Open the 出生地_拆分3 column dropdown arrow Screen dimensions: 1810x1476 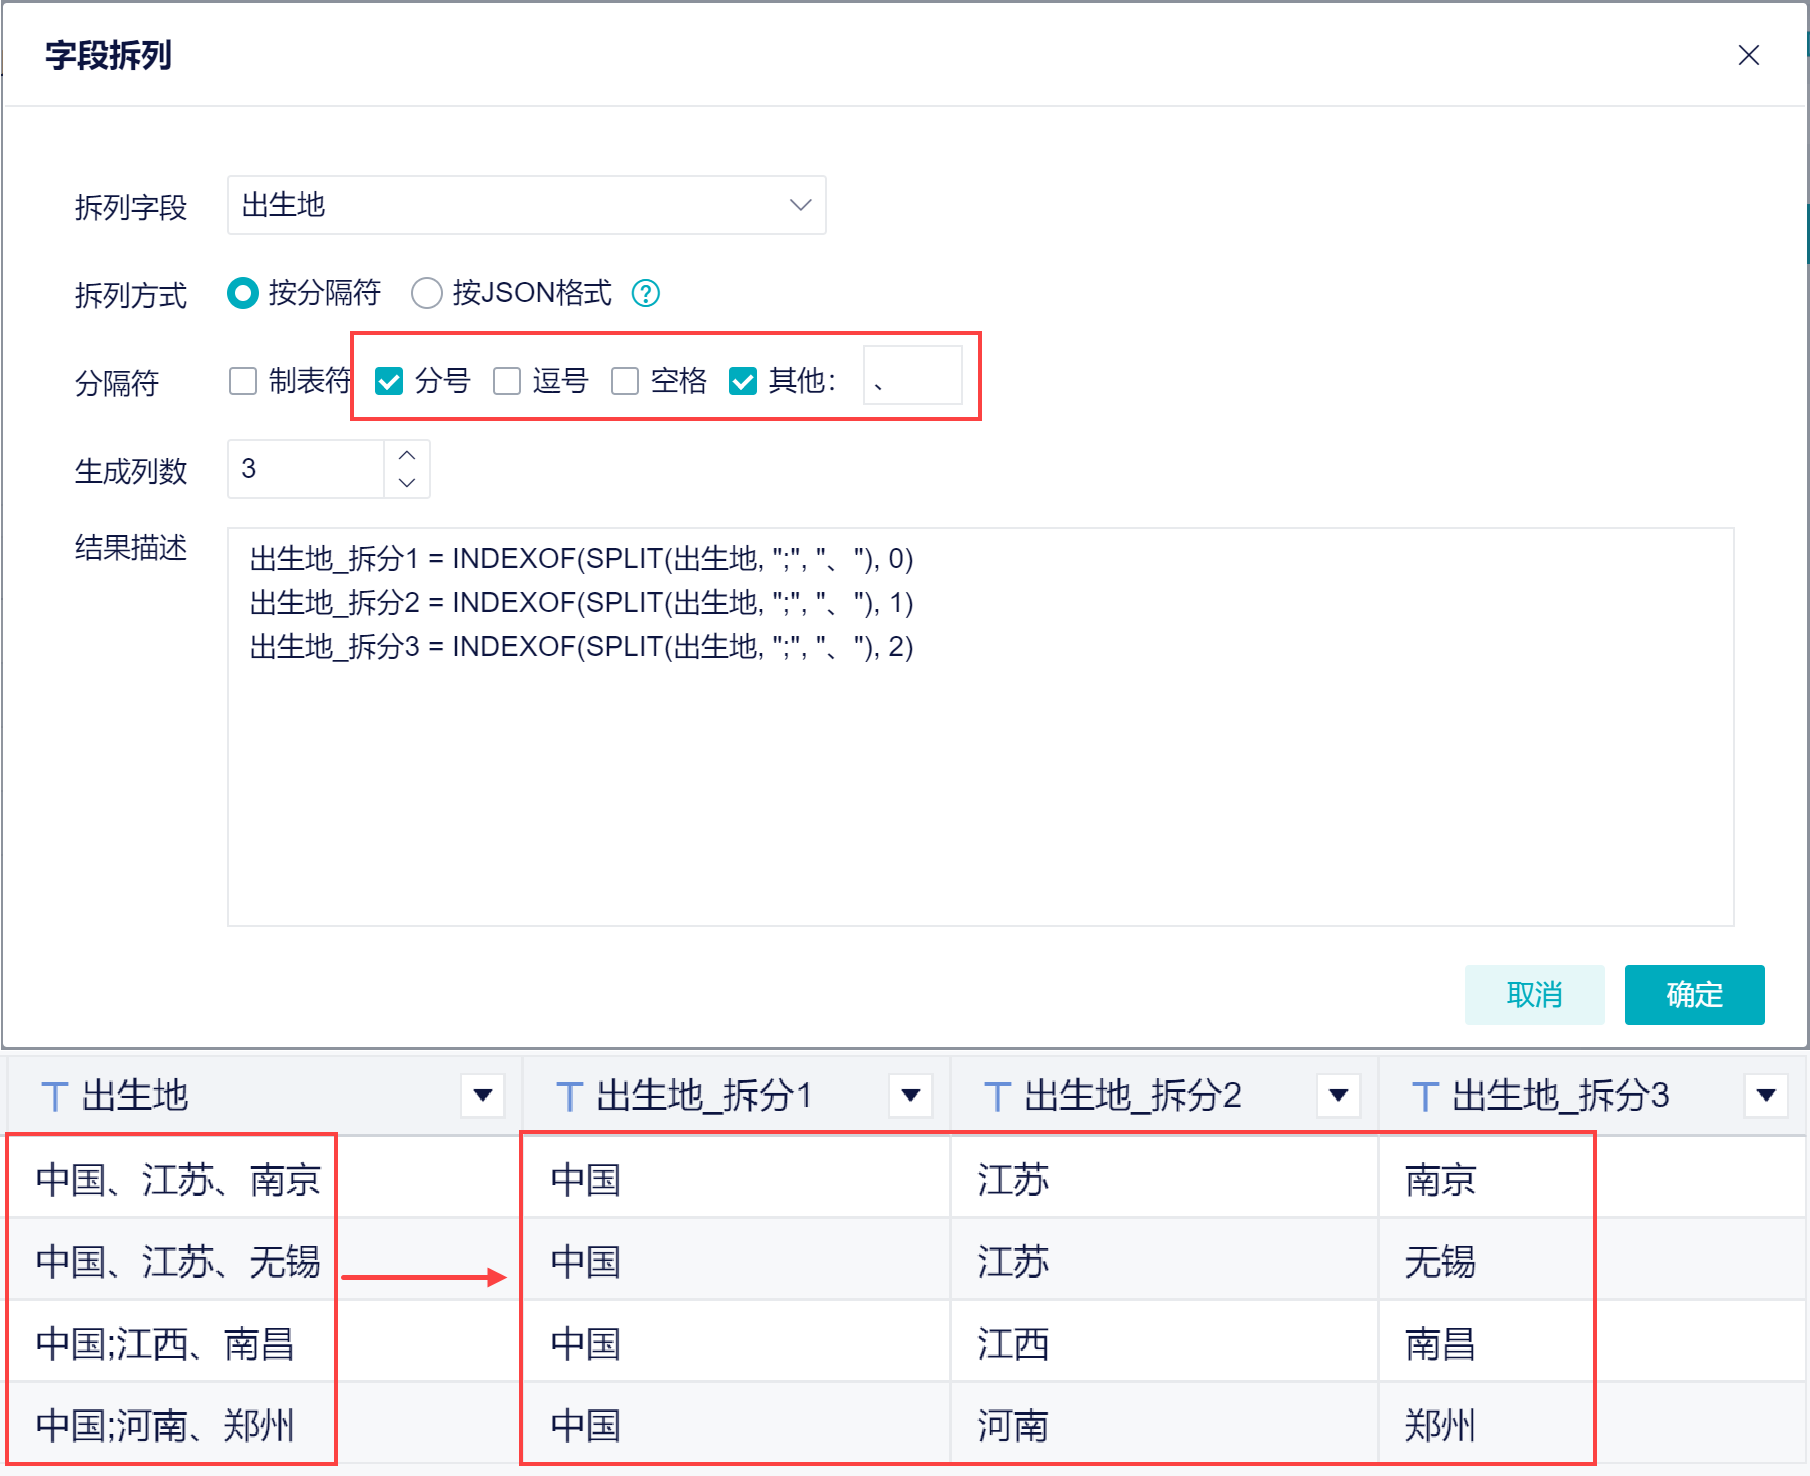tap(1766, 1095)
